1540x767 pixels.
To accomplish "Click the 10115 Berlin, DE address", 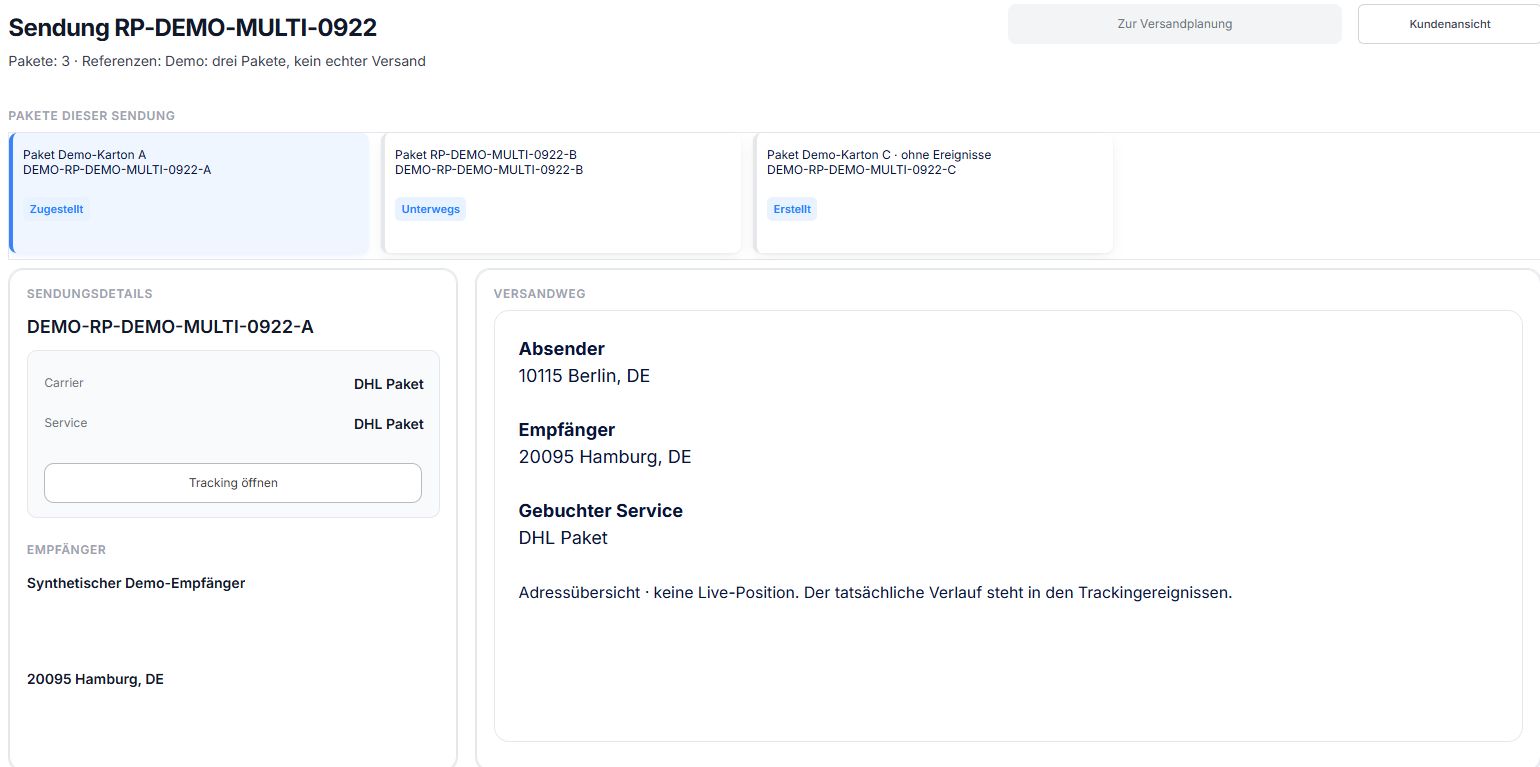I will (584, 376).
